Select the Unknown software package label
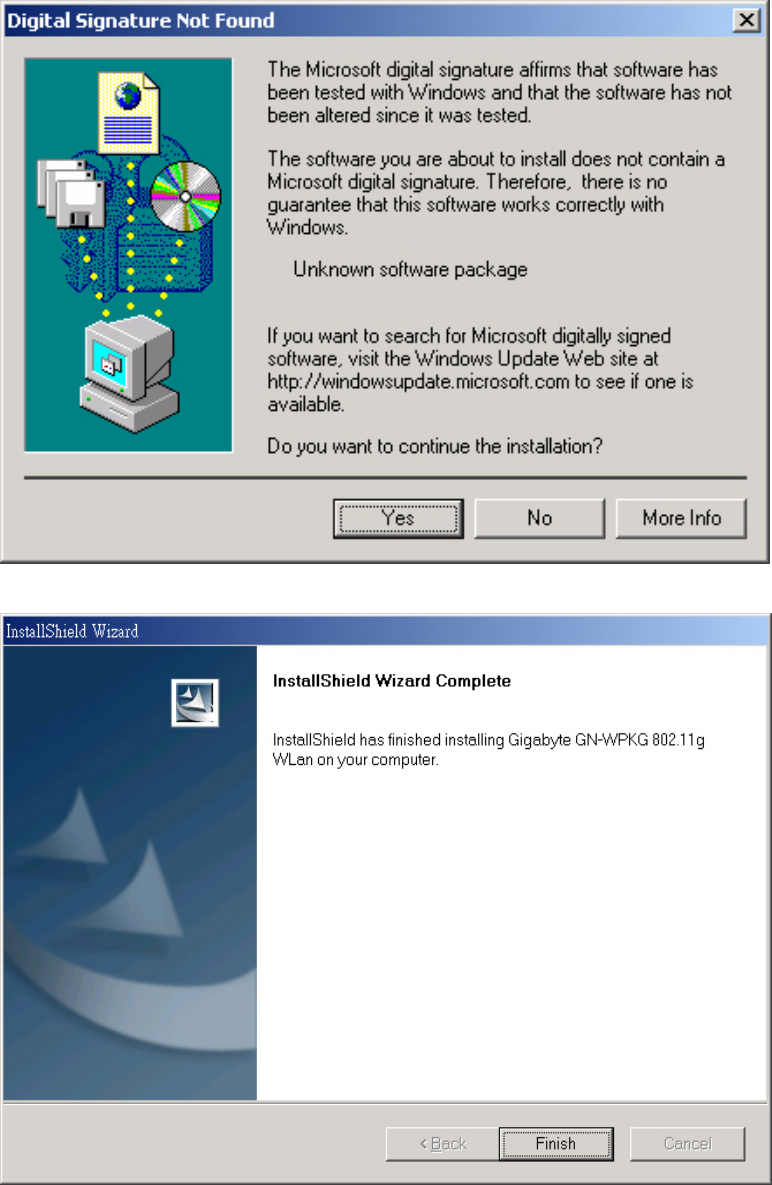Screen dimensions: 772x1185 [x=410, y=270]
